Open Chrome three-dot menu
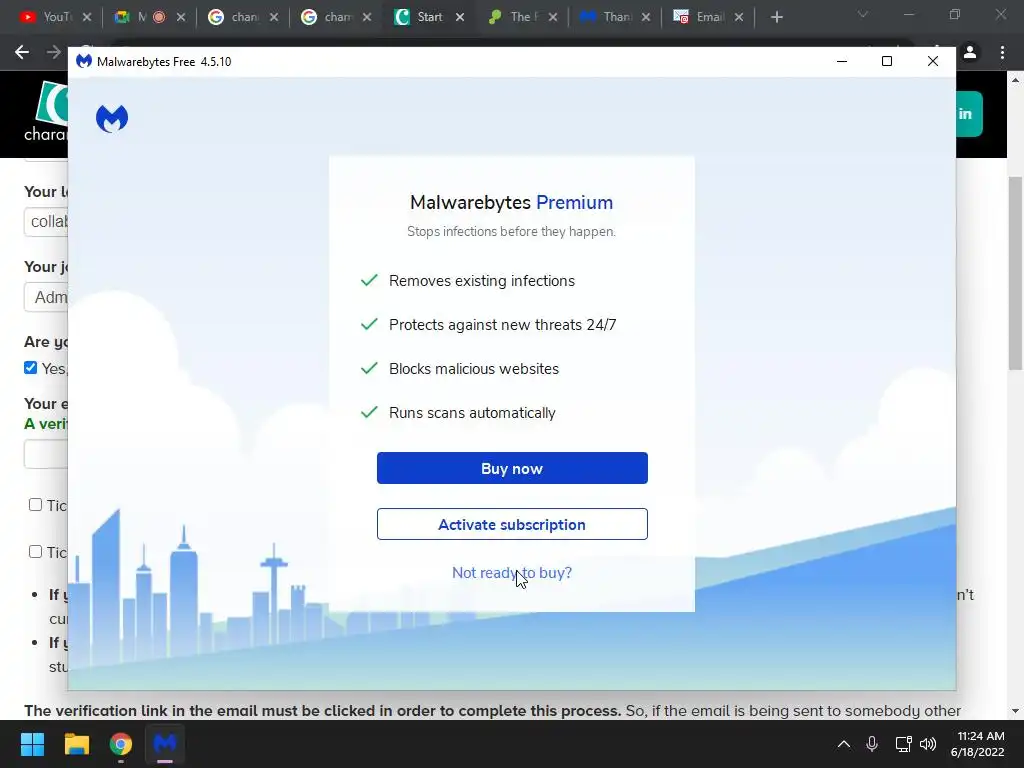Screen dimensions: 1024x768 1002,52
